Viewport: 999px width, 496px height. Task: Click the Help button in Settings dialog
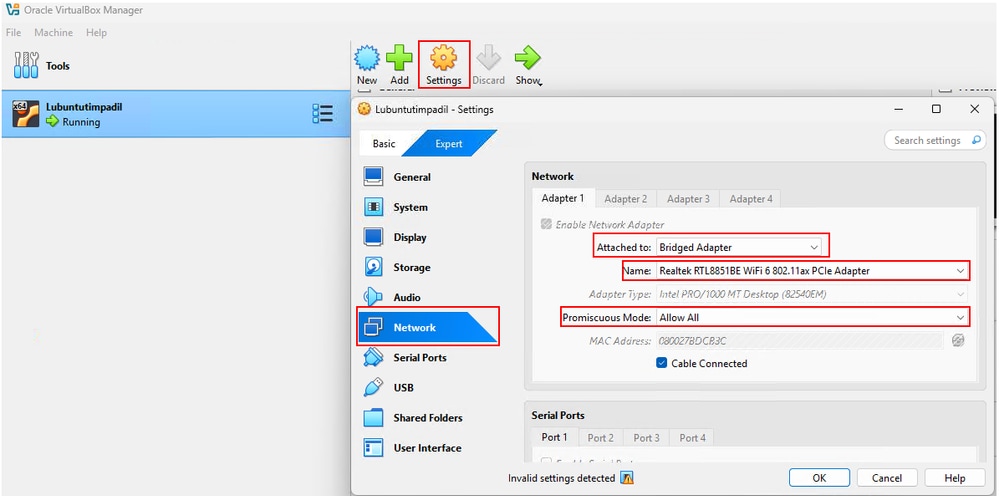(955, 478)
